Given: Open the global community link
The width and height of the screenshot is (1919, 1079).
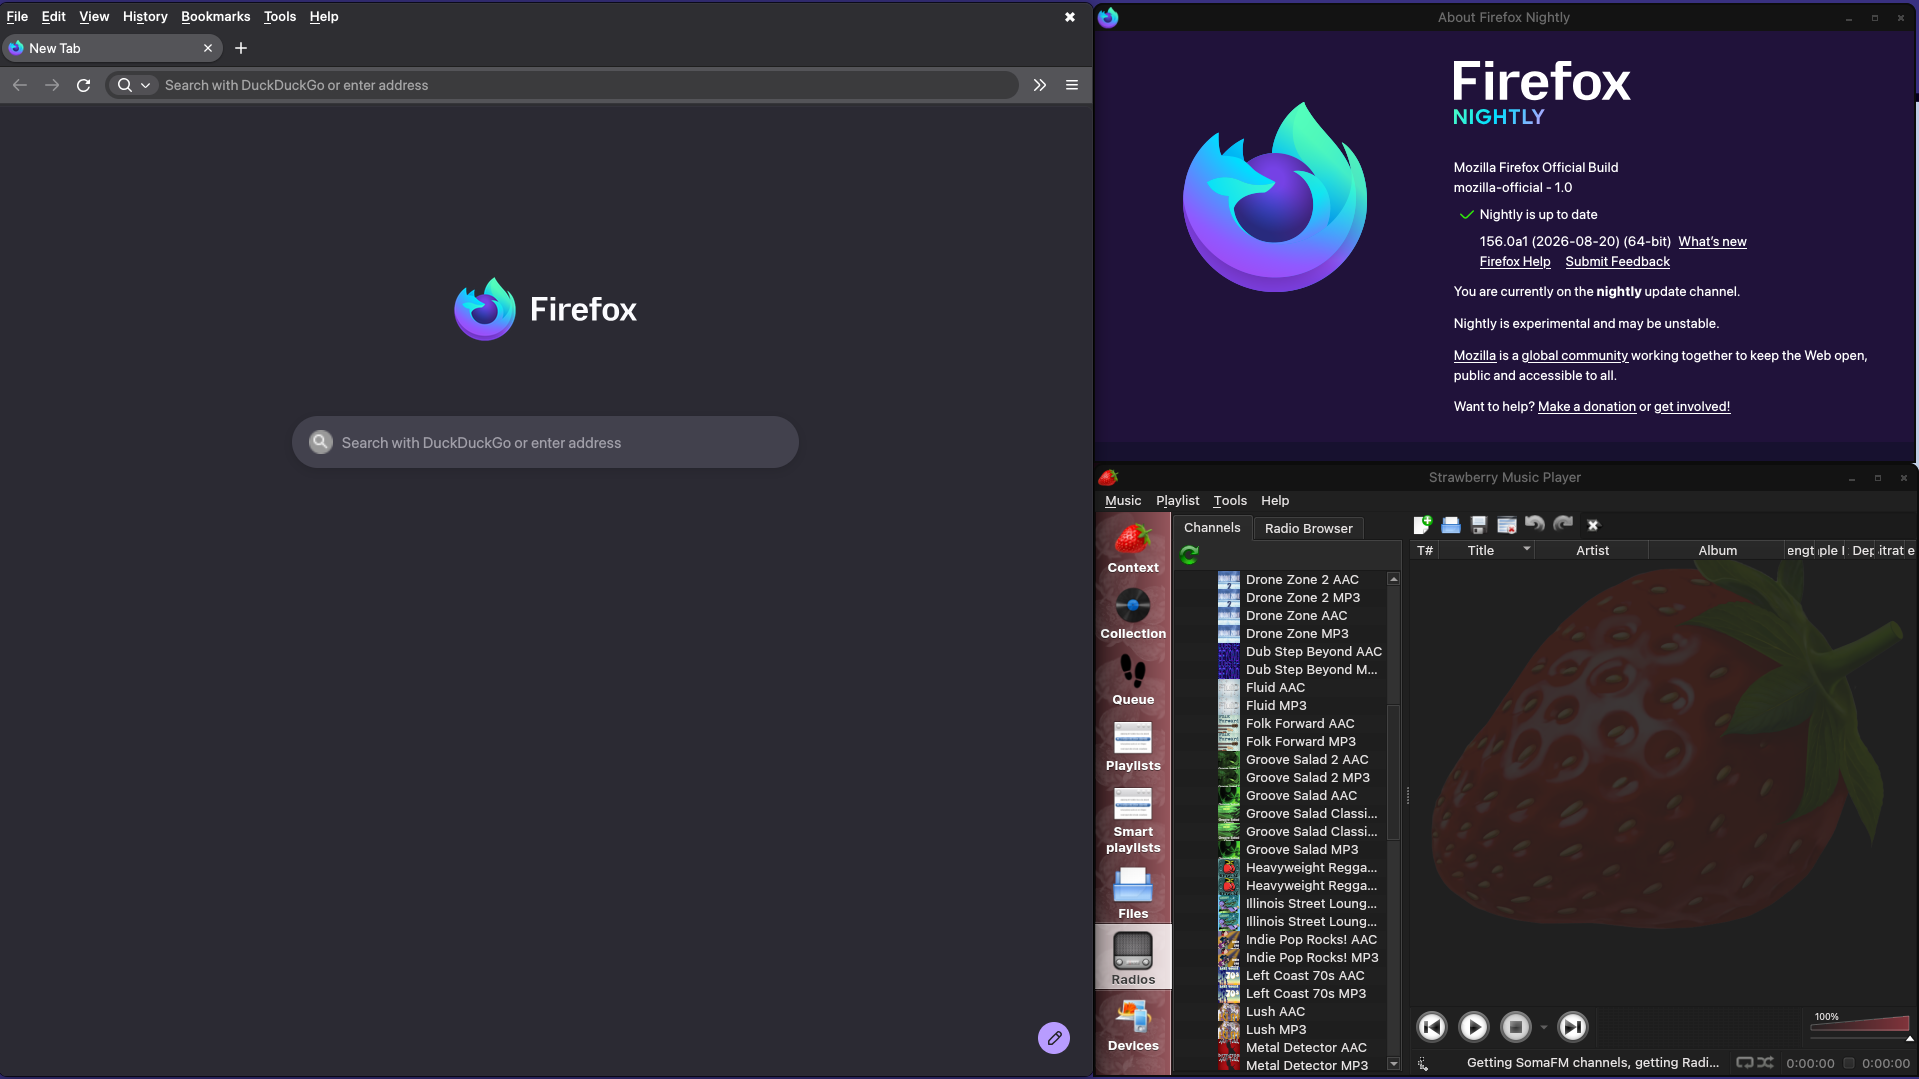Looking at the screenshot, I should (1574, 355).
